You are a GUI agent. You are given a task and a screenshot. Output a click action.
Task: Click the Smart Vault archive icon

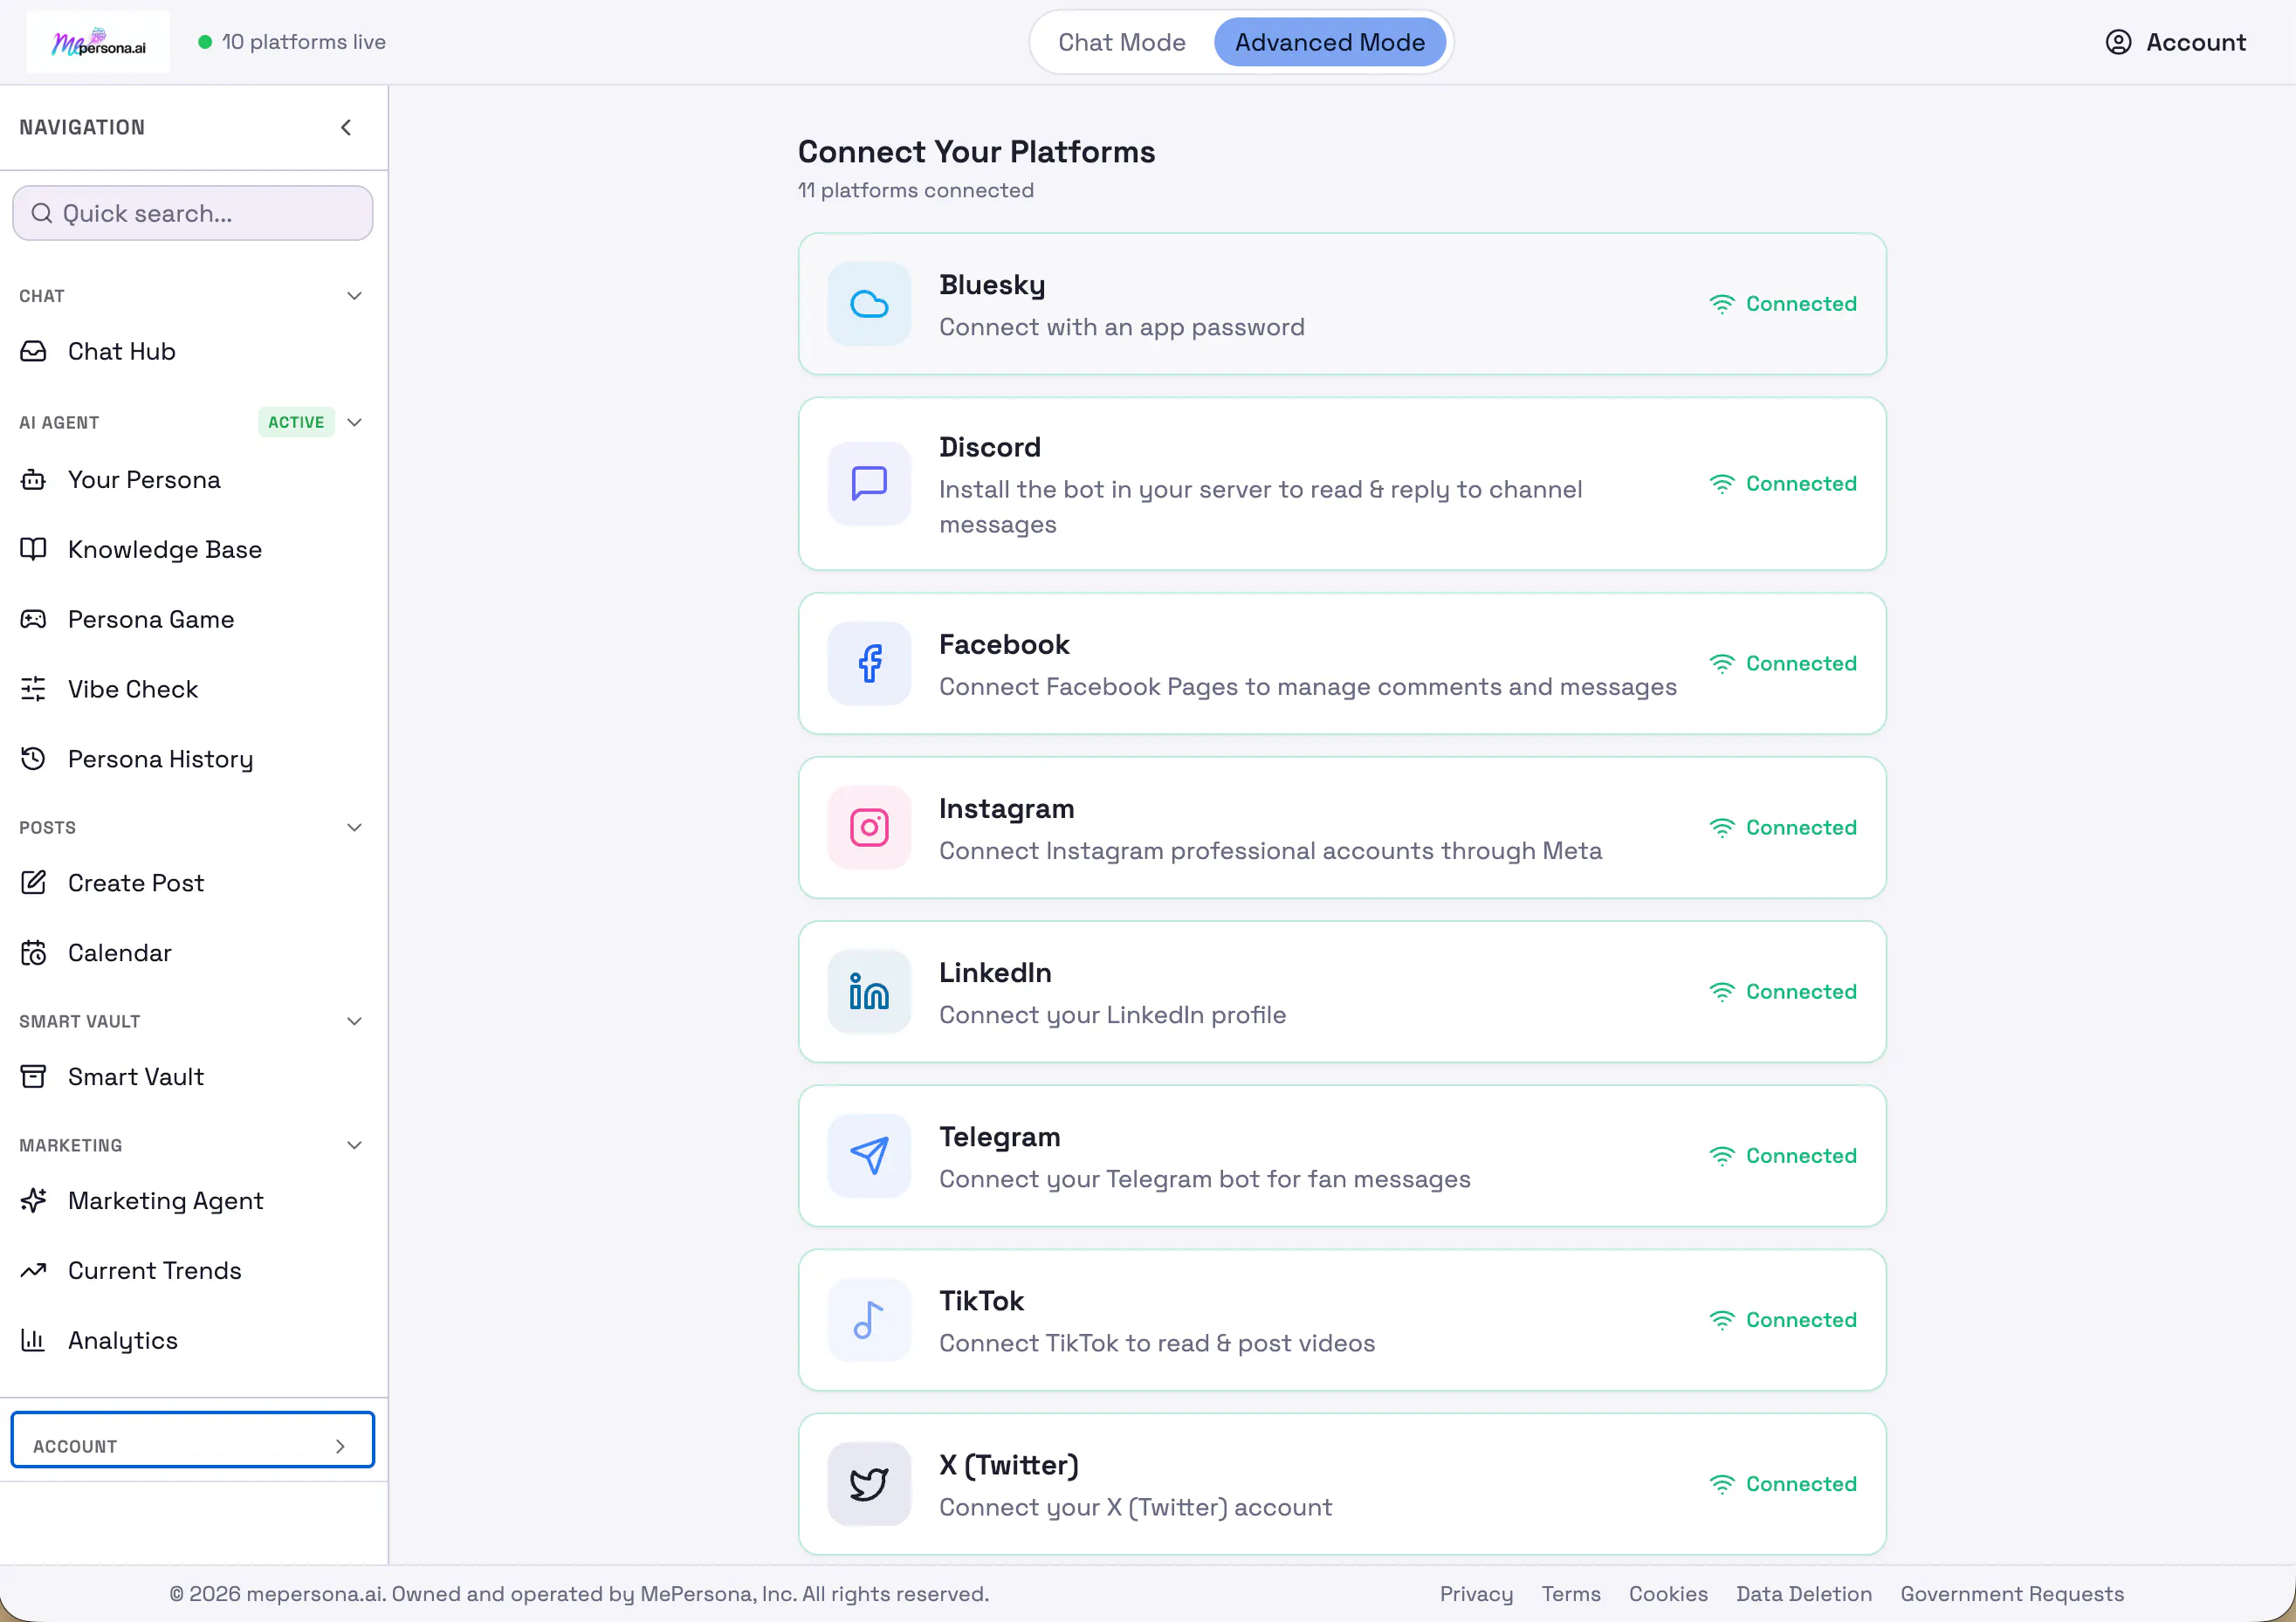click(33, 1077)
